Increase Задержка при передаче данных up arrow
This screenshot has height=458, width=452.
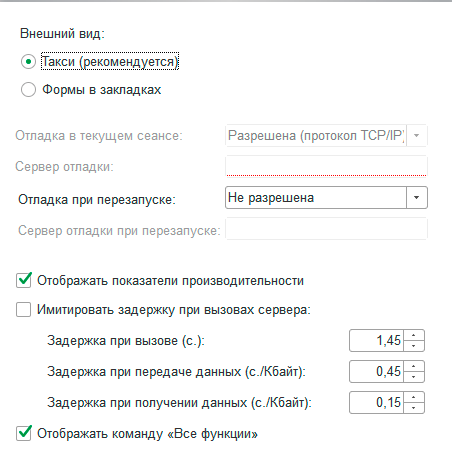[414, 366]
